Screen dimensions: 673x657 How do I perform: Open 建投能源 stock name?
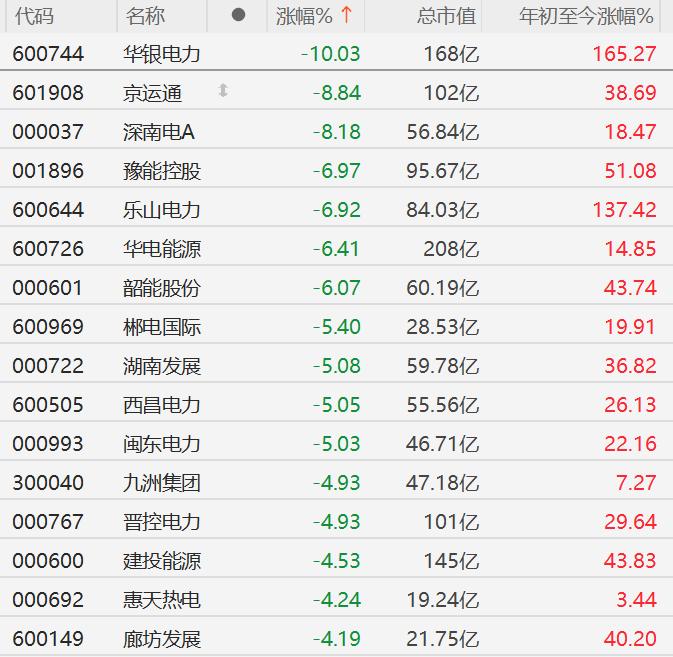click(x=161, y=561)
